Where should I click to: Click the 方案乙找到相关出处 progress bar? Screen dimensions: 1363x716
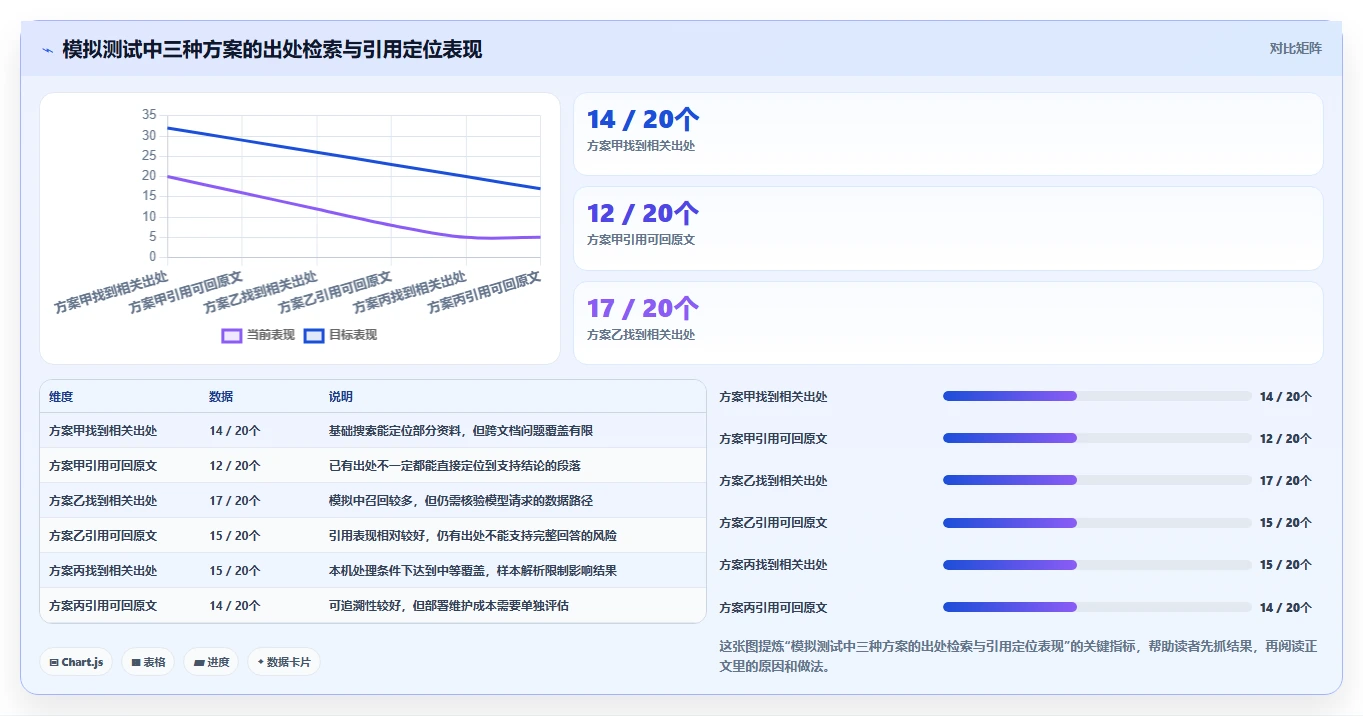(x=1097, y=481)
